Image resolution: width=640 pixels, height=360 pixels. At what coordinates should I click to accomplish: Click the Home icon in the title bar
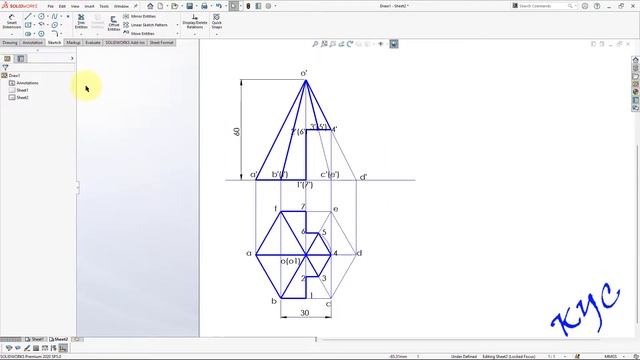click(x=150, y=6)
